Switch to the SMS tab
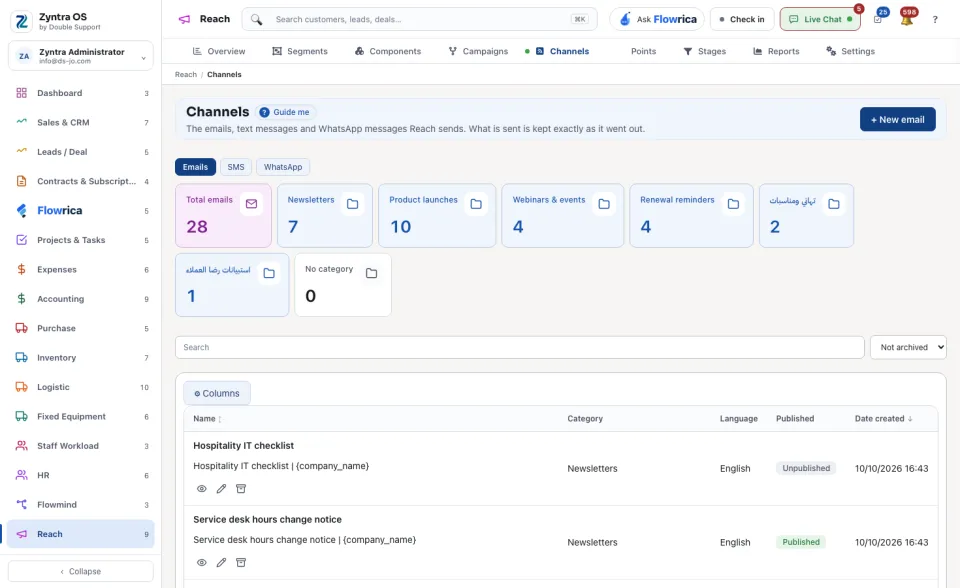Viewport: 960px width, 588px height. click(x=236, y=167)
